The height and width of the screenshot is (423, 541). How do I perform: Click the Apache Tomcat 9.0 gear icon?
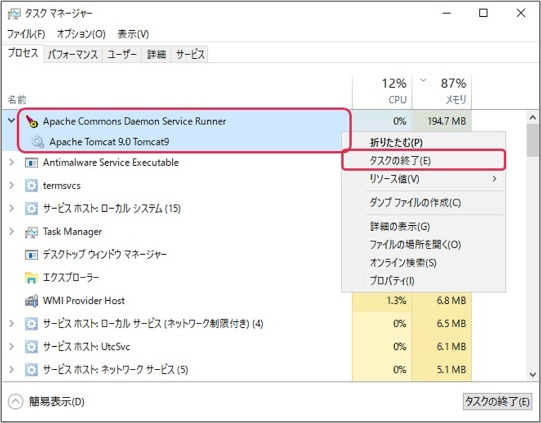coord(38,142)
